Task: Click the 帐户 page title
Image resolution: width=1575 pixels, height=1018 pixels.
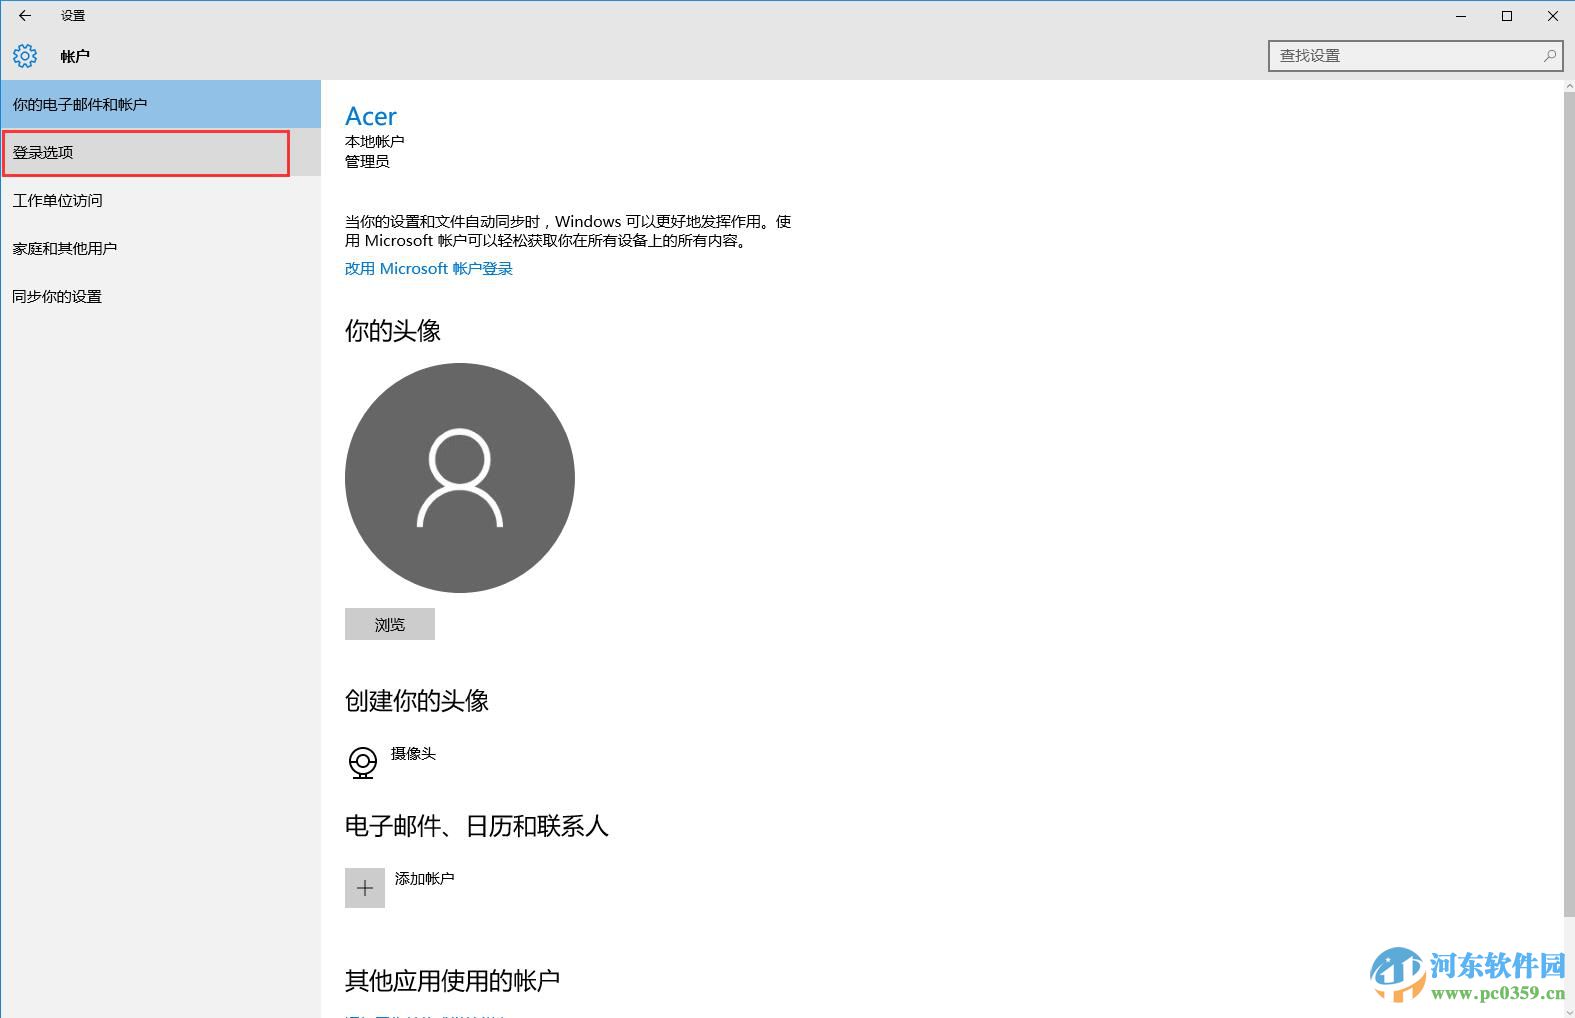Action: [75, 56]
